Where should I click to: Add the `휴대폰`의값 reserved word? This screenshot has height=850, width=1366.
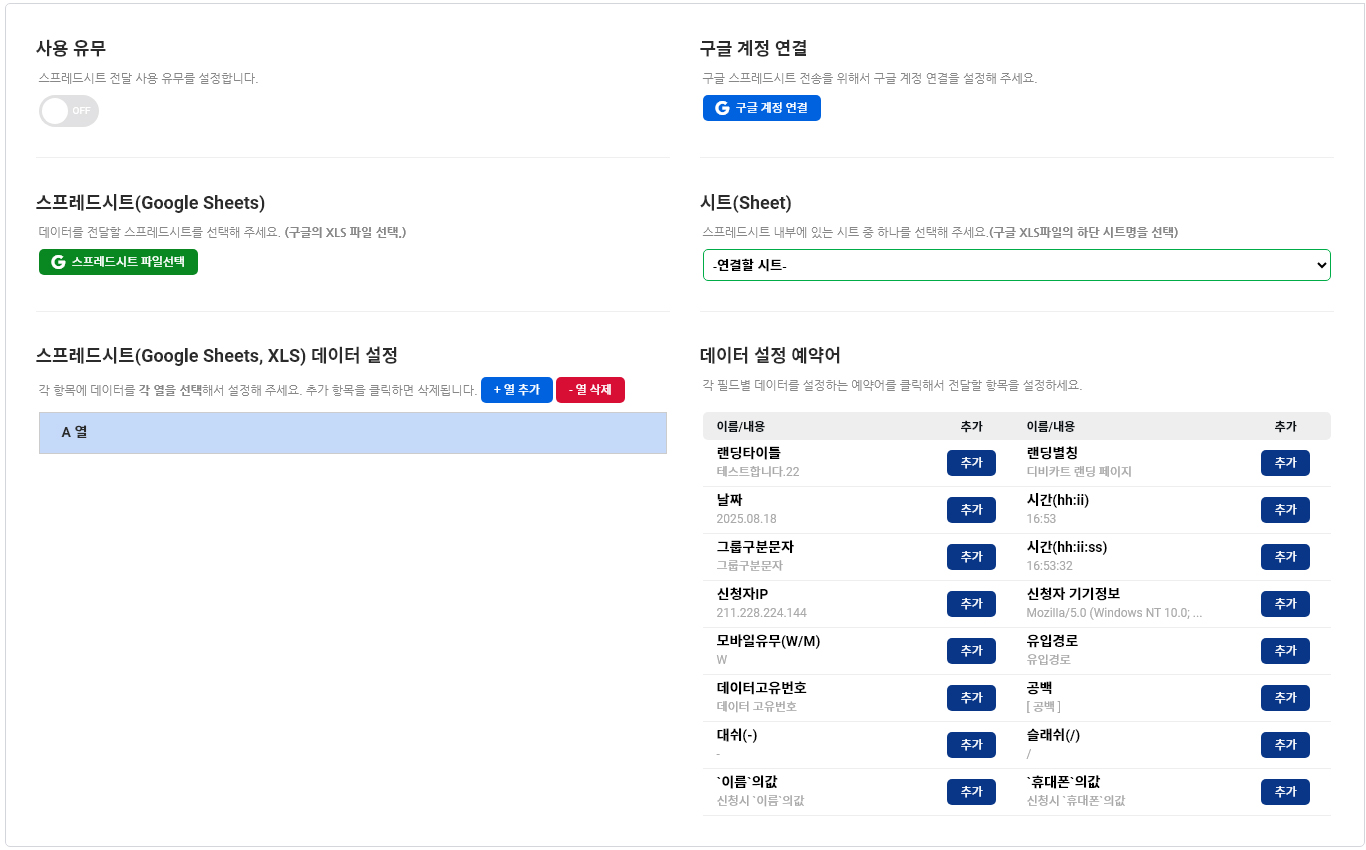click(1284, 792)
